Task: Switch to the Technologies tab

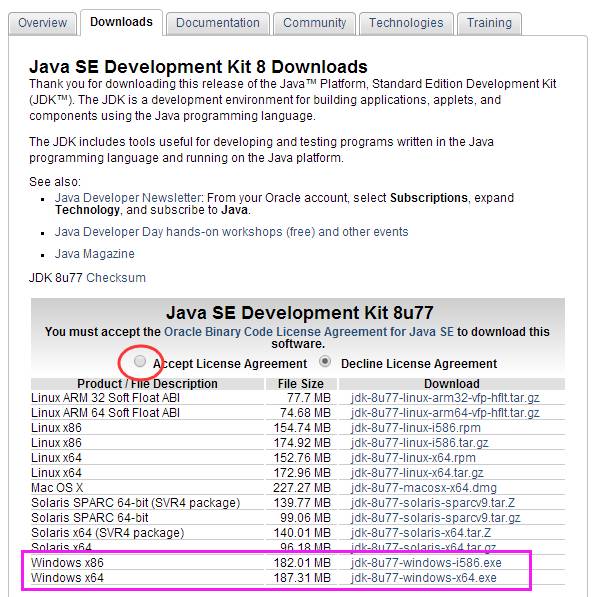Action: tap(406, 23)
